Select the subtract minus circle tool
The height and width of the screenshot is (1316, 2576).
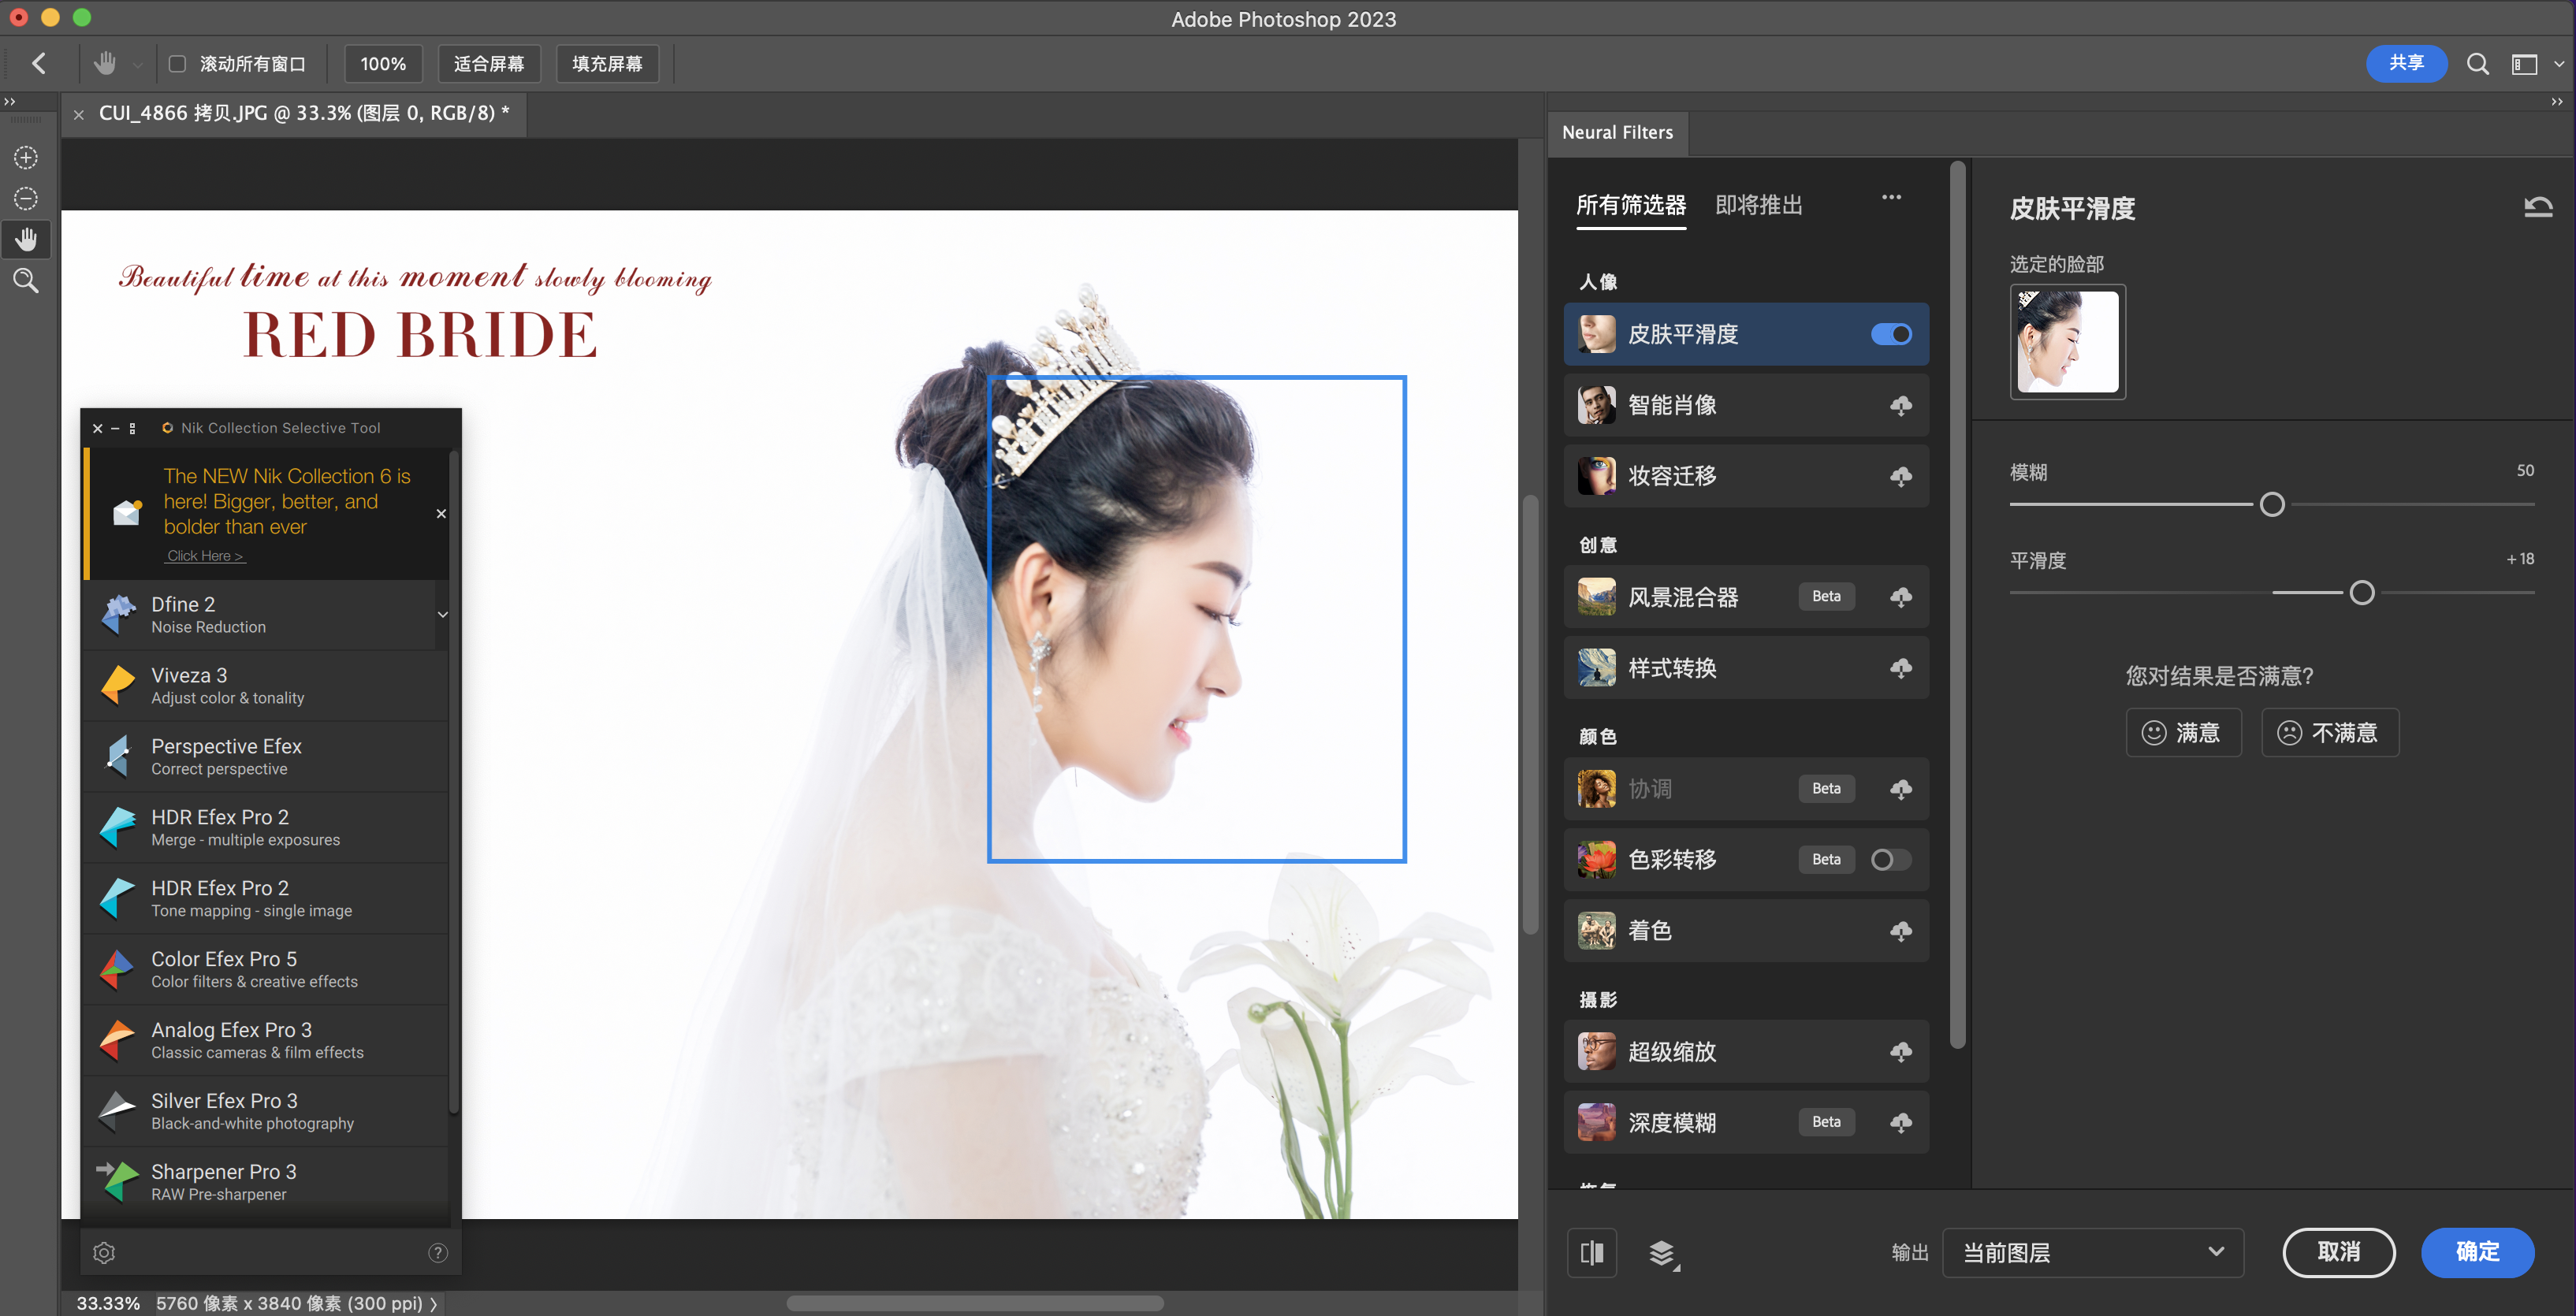point(26,199)
